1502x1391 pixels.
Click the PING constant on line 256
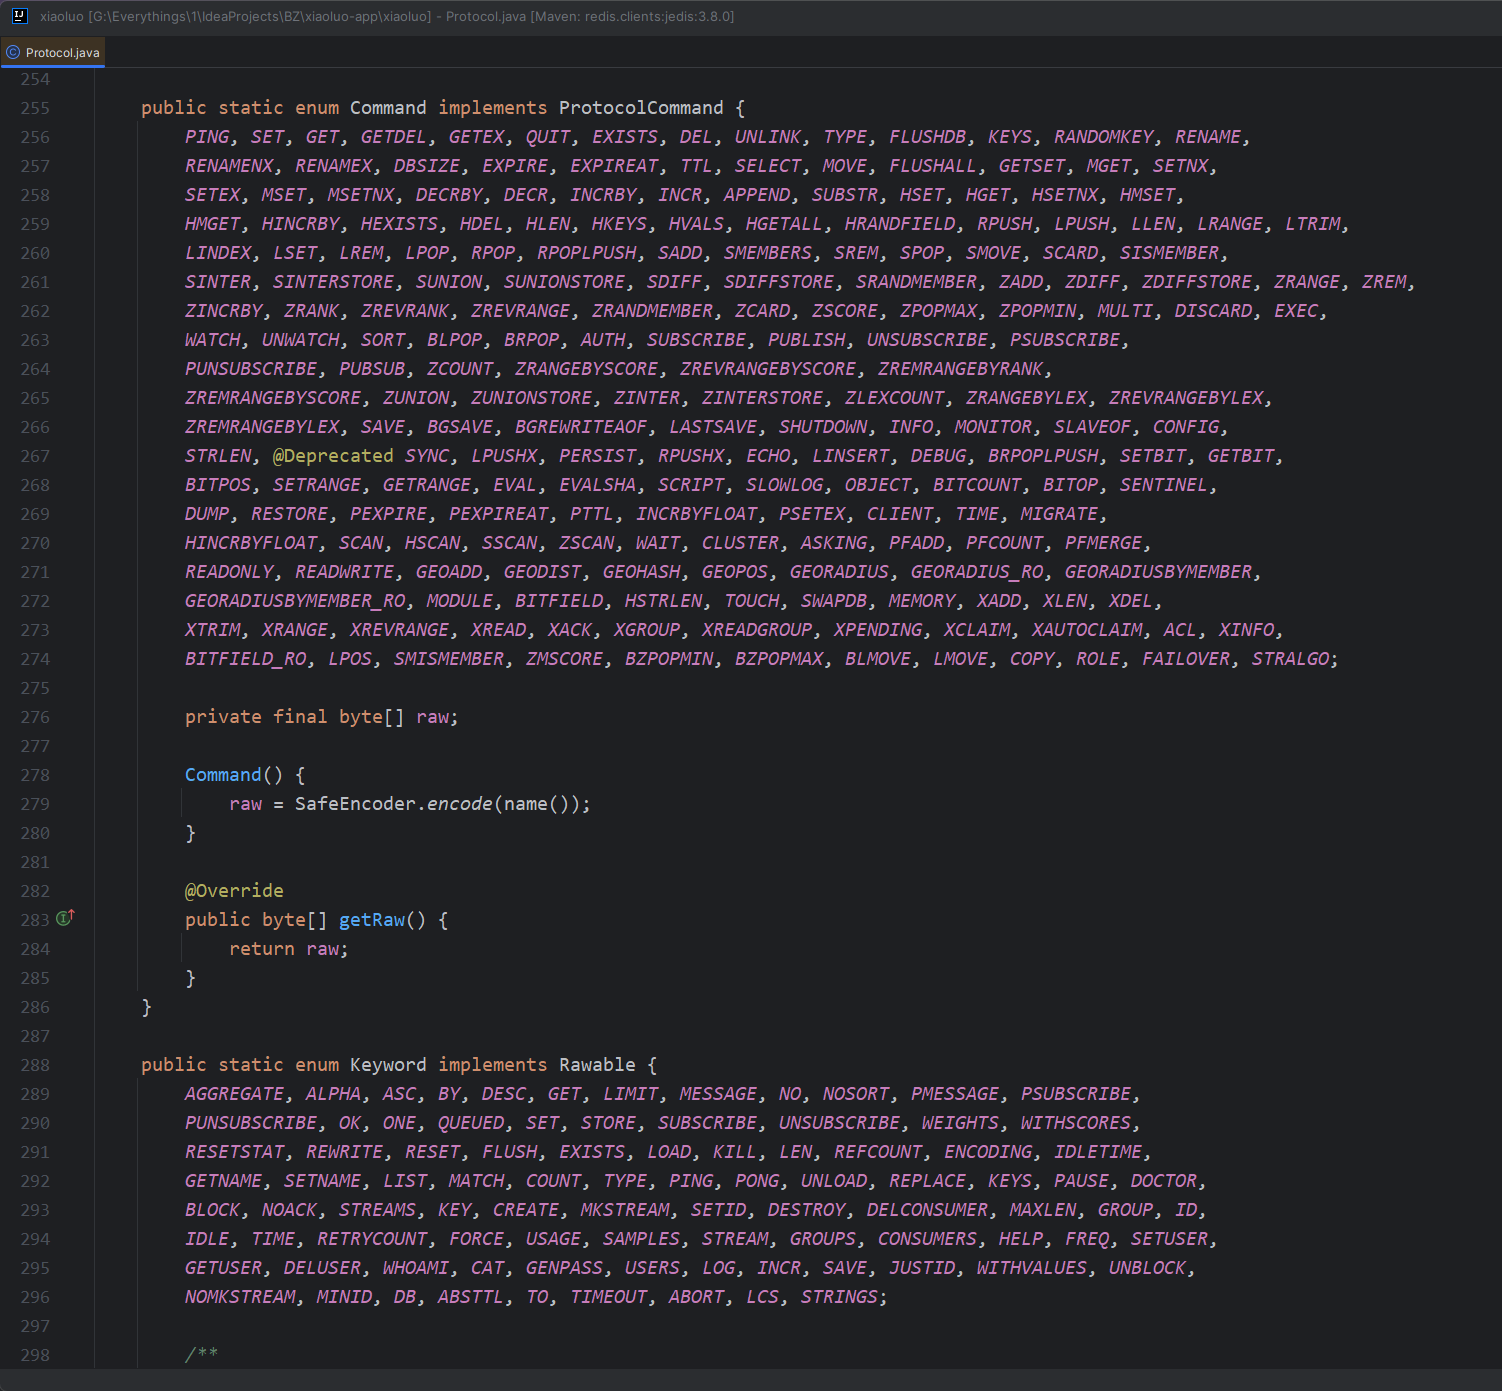tap(207, 137)
